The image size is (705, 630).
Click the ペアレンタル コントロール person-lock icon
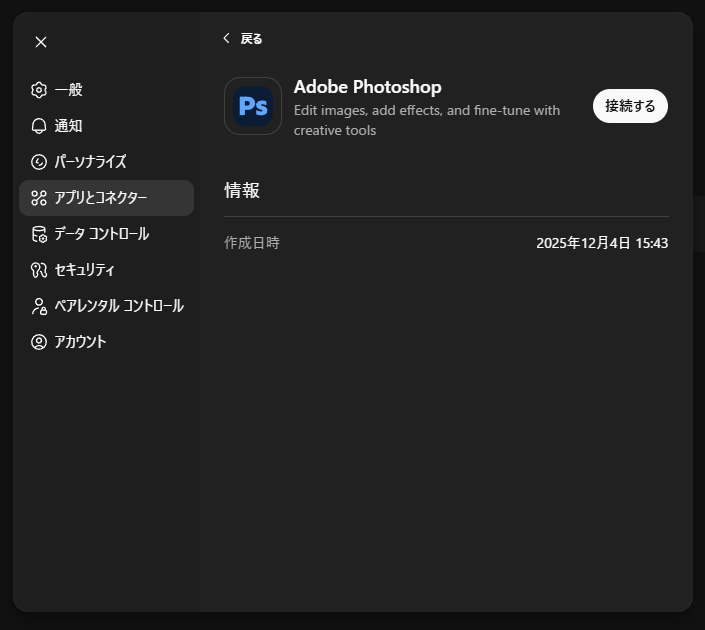(39, 306)
